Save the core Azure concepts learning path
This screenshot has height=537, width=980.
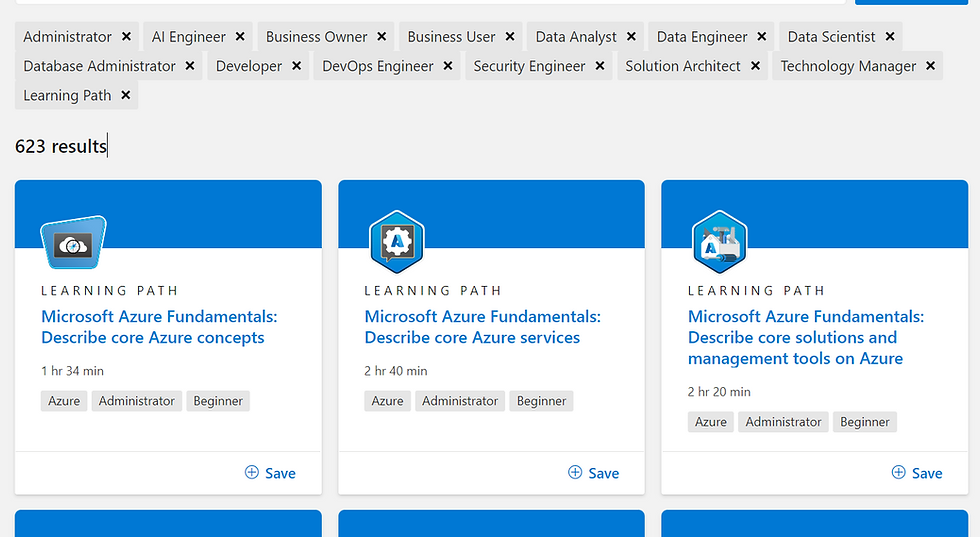point(270,473)
